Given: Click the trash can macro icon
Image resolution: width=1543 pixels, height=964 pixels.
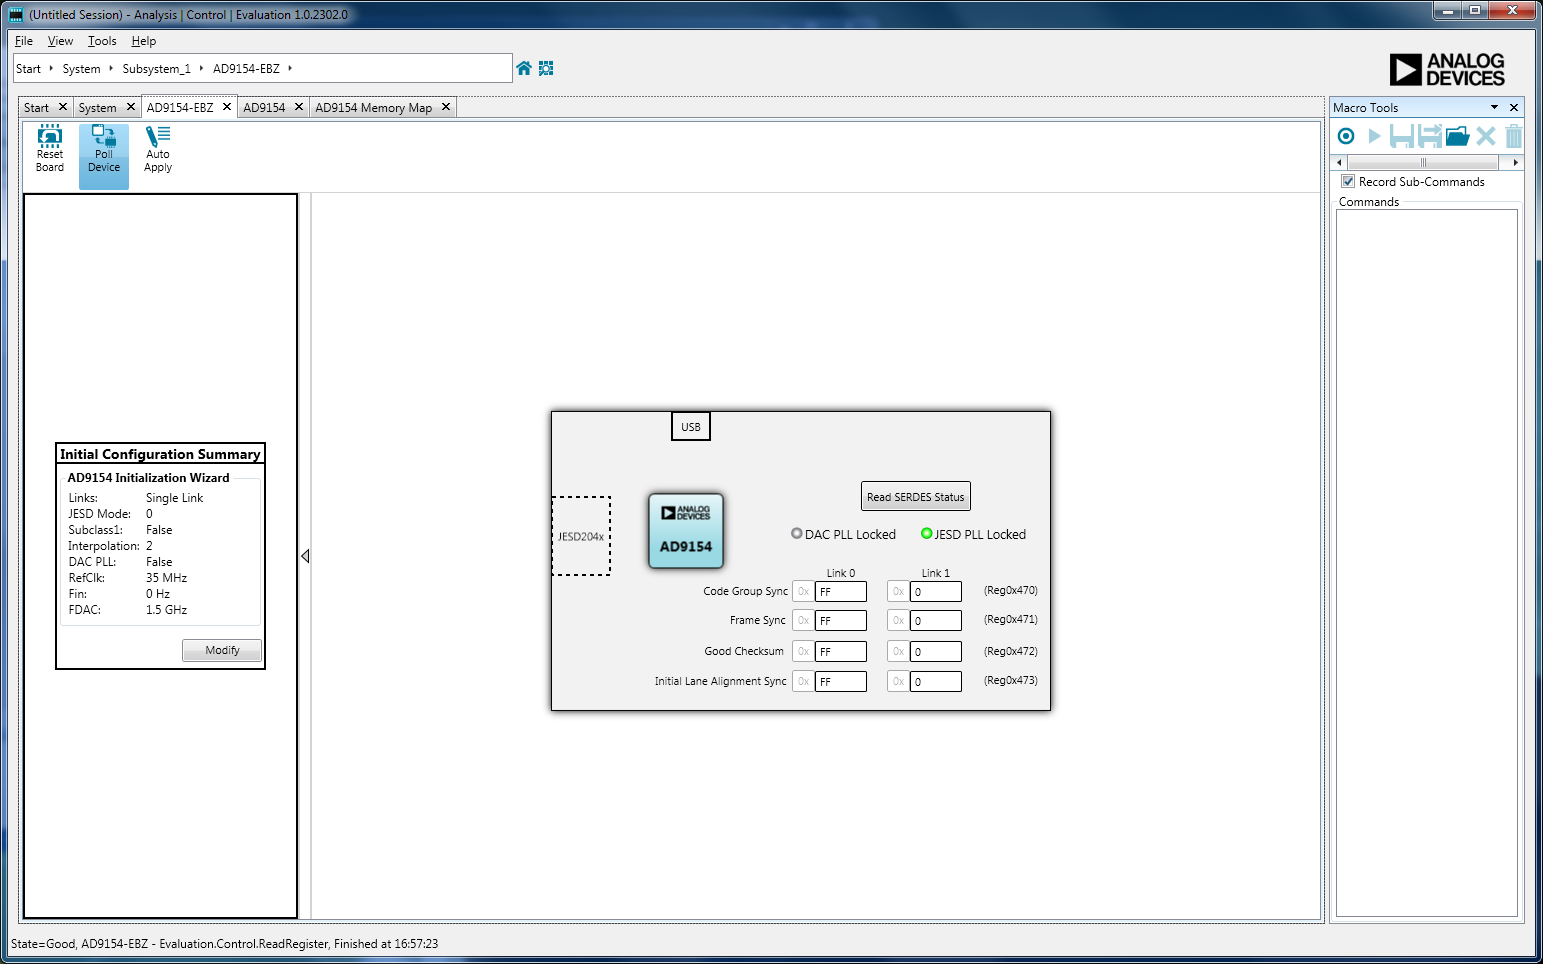Looking at the screenshot, I should coord(1513,136).
